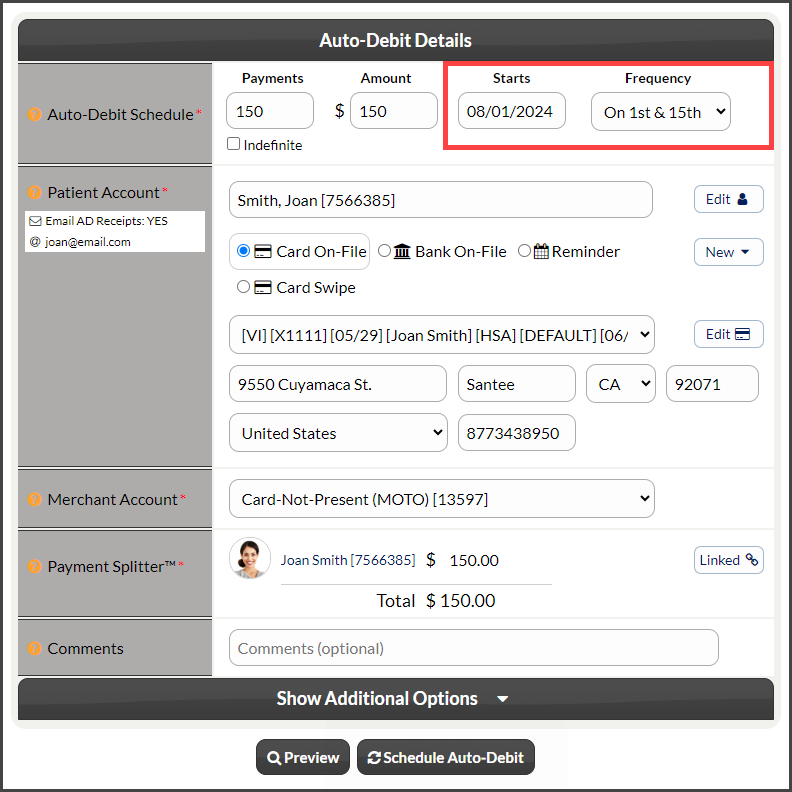The height and width of the screenshot is (792, 792).
Task: Click the street address field
Action: coord(337,384)
